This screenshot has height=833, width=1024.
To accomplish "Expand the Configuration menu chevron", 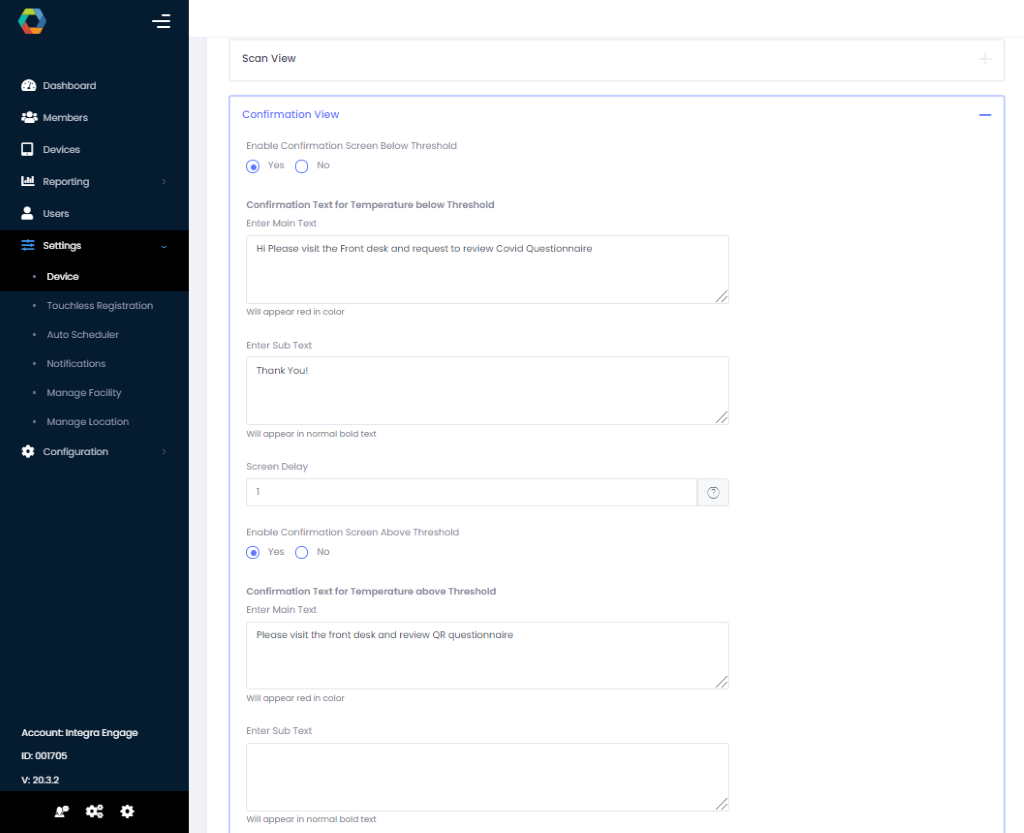I will click(163, 451).
